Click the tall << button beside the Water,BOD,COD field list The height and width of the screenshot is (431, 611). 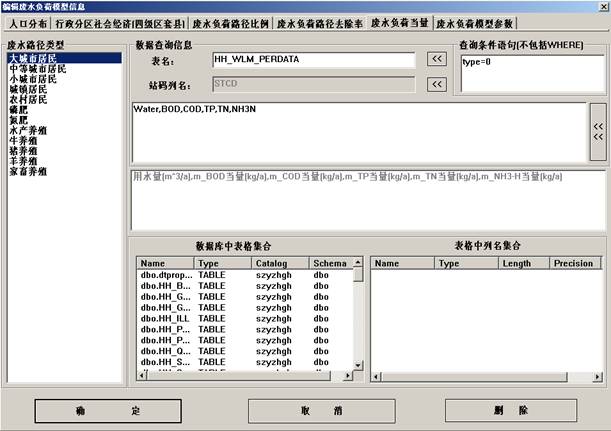(x=598, y=132)
